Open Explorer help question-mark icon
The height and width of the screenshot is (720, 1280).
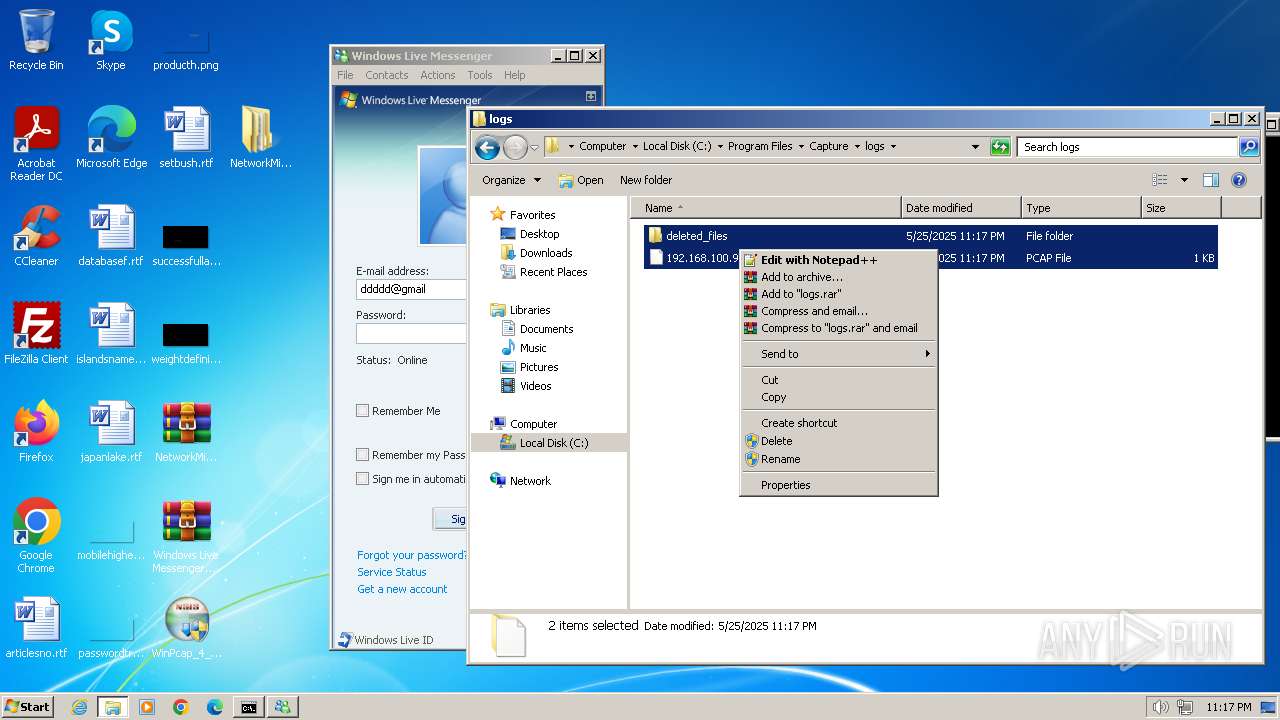(1239, 180)
